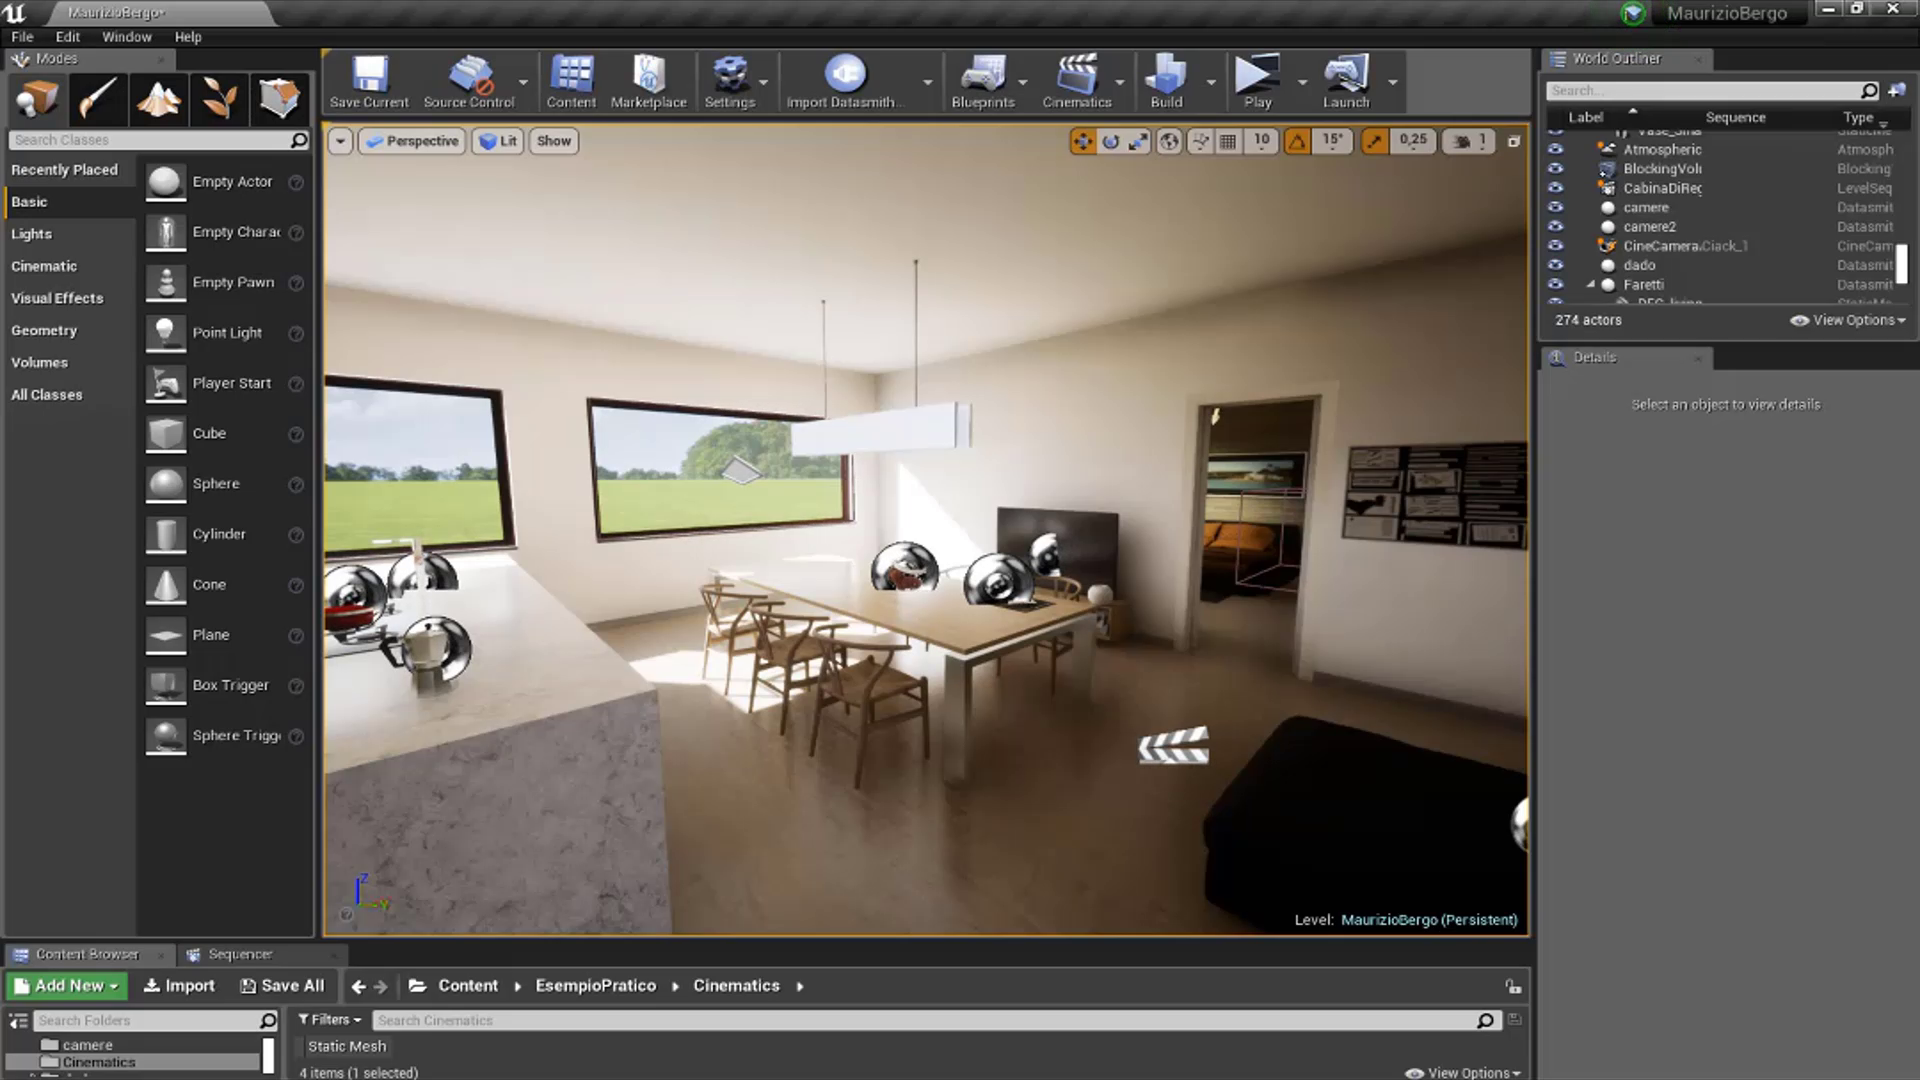Open the grid snap value 10 dropdown
1920x1080 pixels.
point(1262,142)
